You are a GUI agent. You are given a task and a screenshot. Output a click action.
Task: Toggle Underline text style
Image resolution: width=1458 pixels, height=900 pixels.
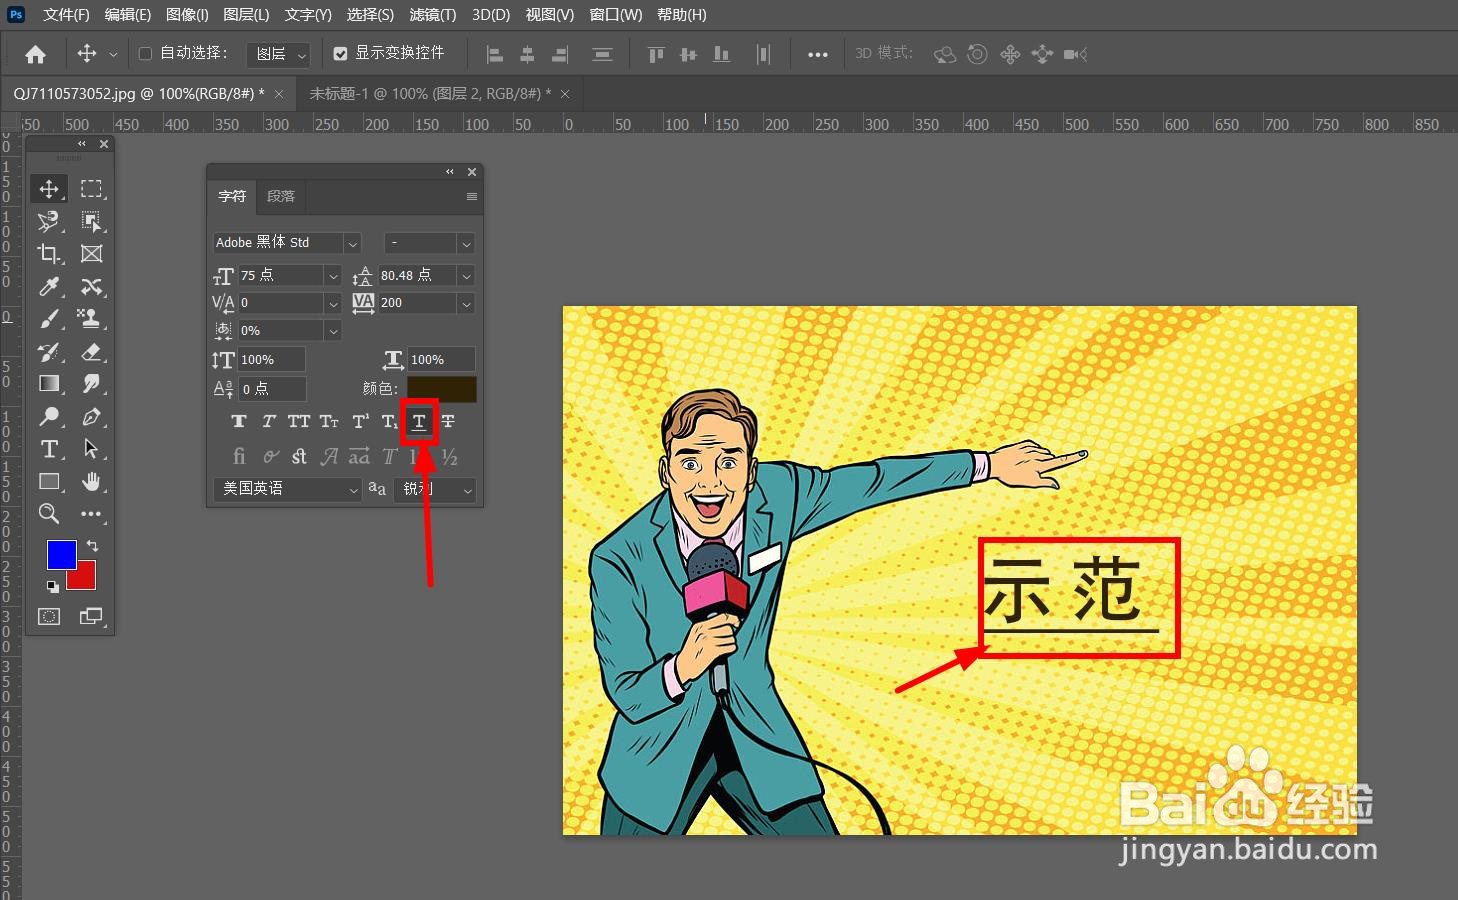pos(419,422)
